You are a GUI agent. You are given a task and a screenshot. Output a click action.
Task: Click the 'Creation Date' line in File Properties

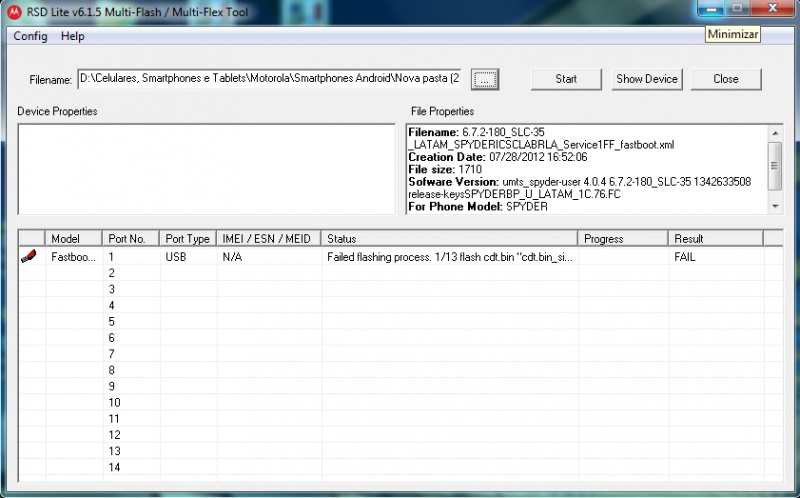tap(497, 157)
